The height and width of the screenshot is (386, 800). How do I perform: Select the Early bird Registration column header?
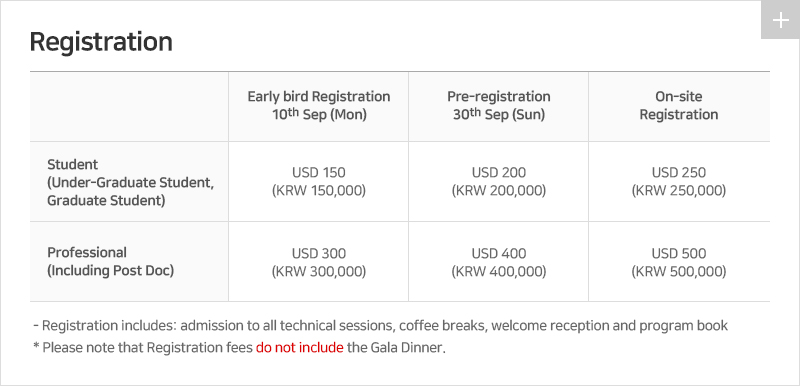pyautogui.click(x=319, y=106)
